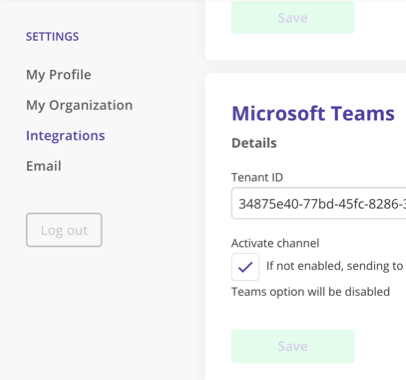Screen dimensions: 406x380
Task: Click the Microsoft Teams heading
Action: tap(313, 113)
